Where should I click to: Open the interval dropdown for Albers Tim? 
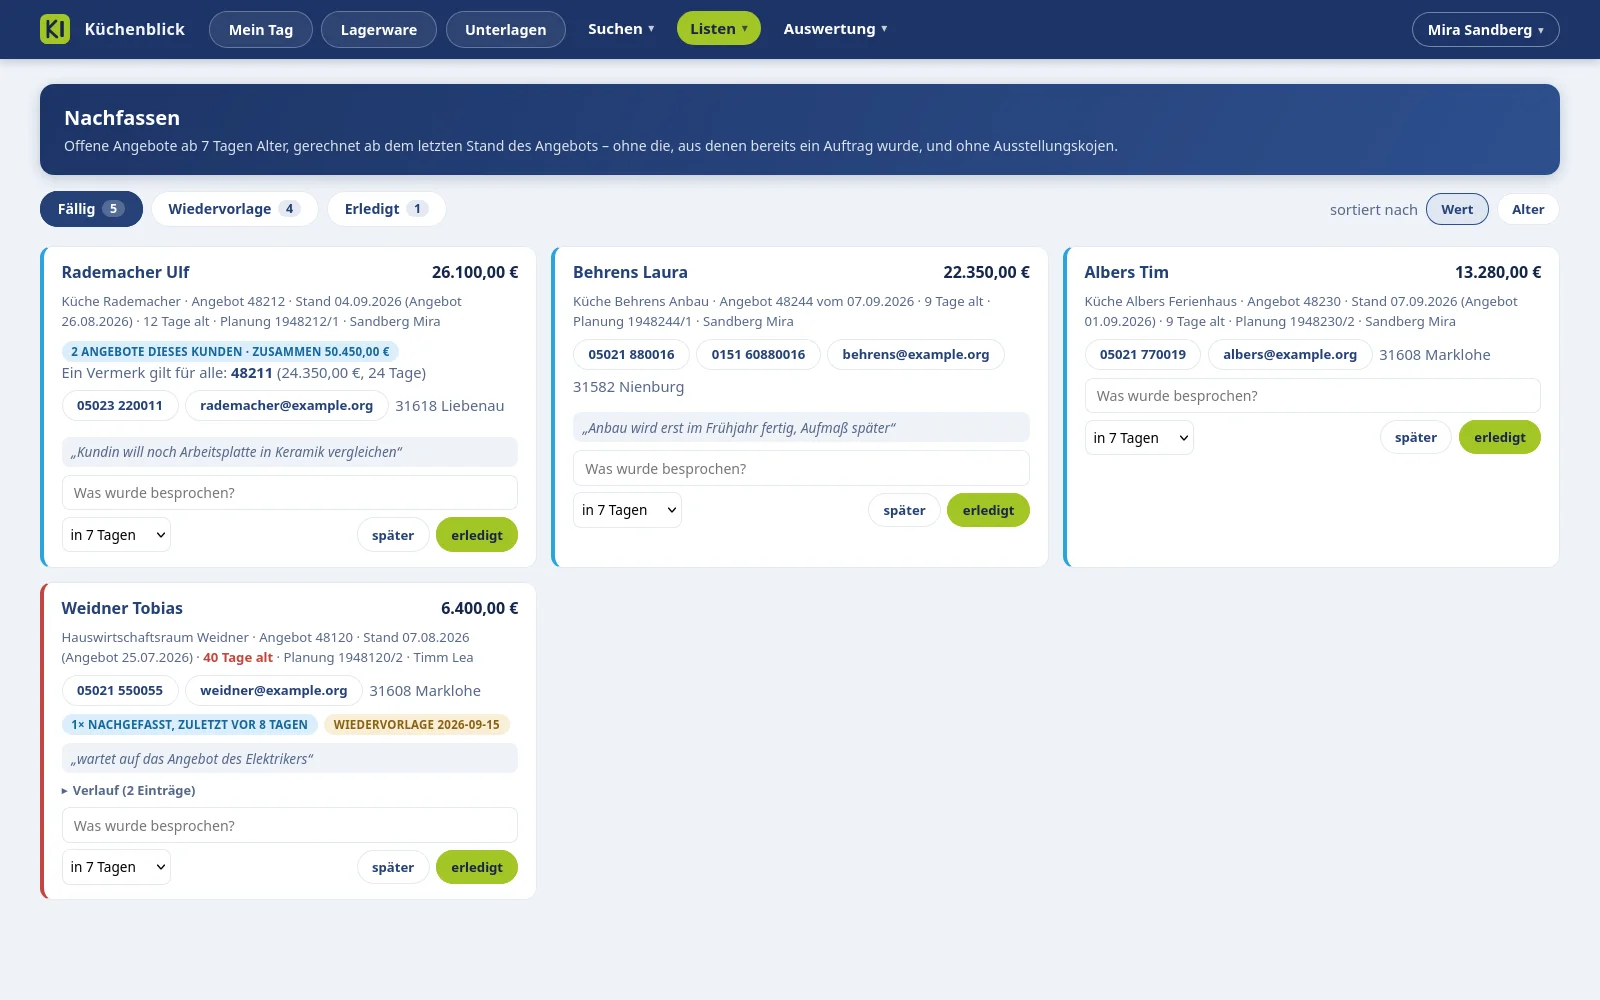coord(1139,438)
